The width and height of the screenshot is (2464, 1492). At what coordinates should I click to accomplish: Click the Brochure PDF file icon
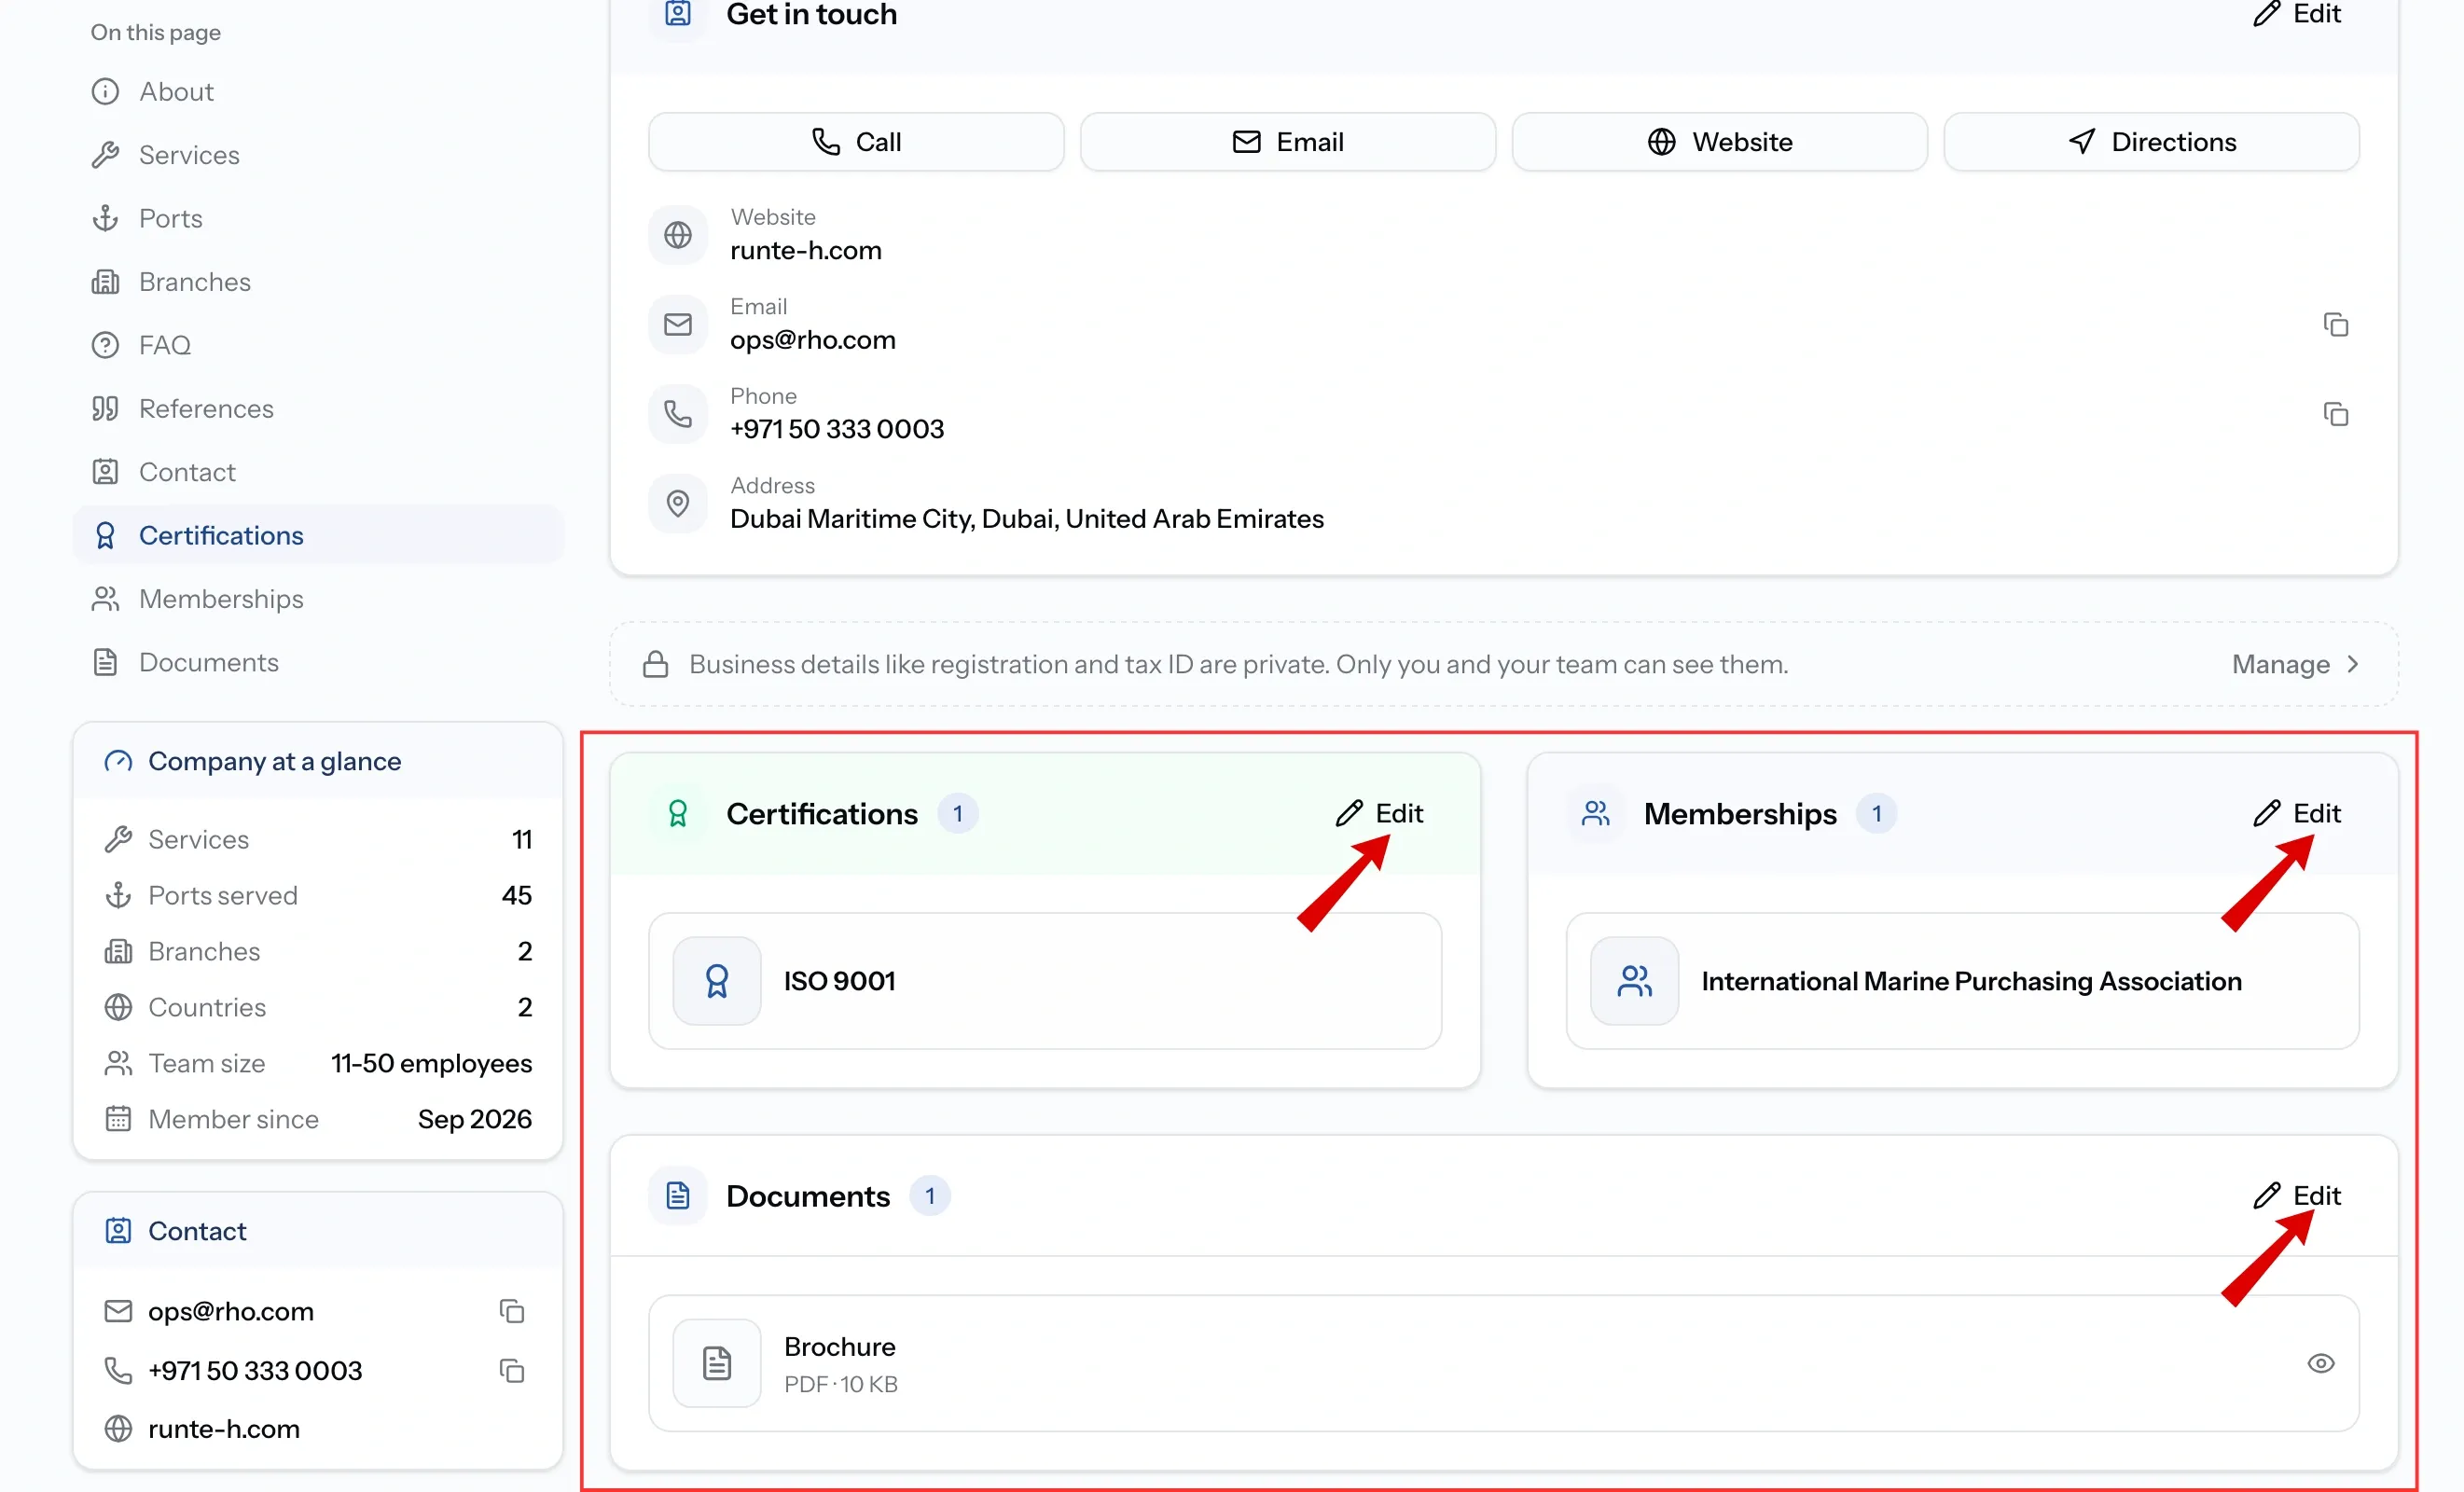pos(717,1363)
